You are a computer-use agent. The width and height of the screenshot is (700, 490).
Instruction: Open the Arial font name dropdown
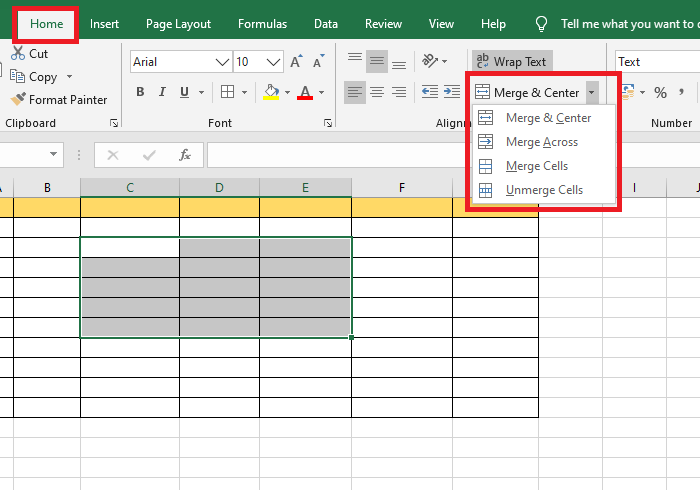tap(223, 62)
